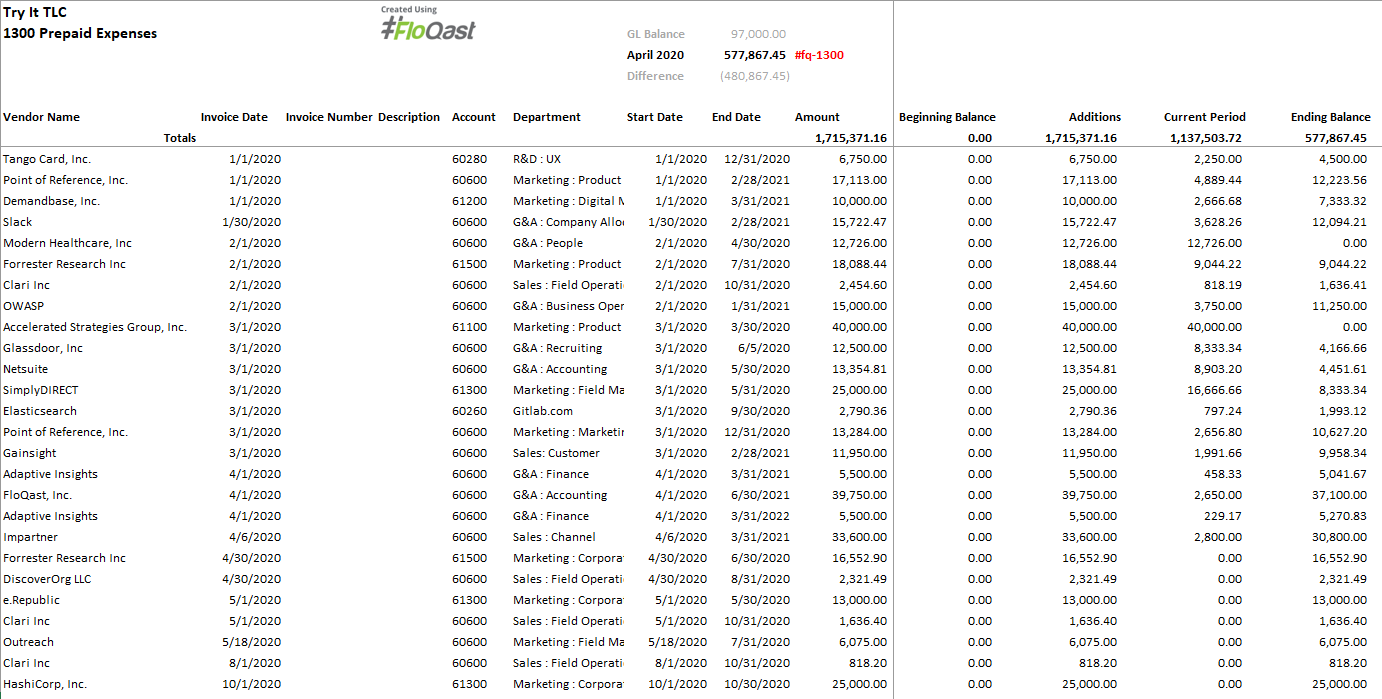This screenshot has height=699, width=1382.
Task: Click the 'Modern Healthcare, Inc' vendor cell
Action: point(67,243)
